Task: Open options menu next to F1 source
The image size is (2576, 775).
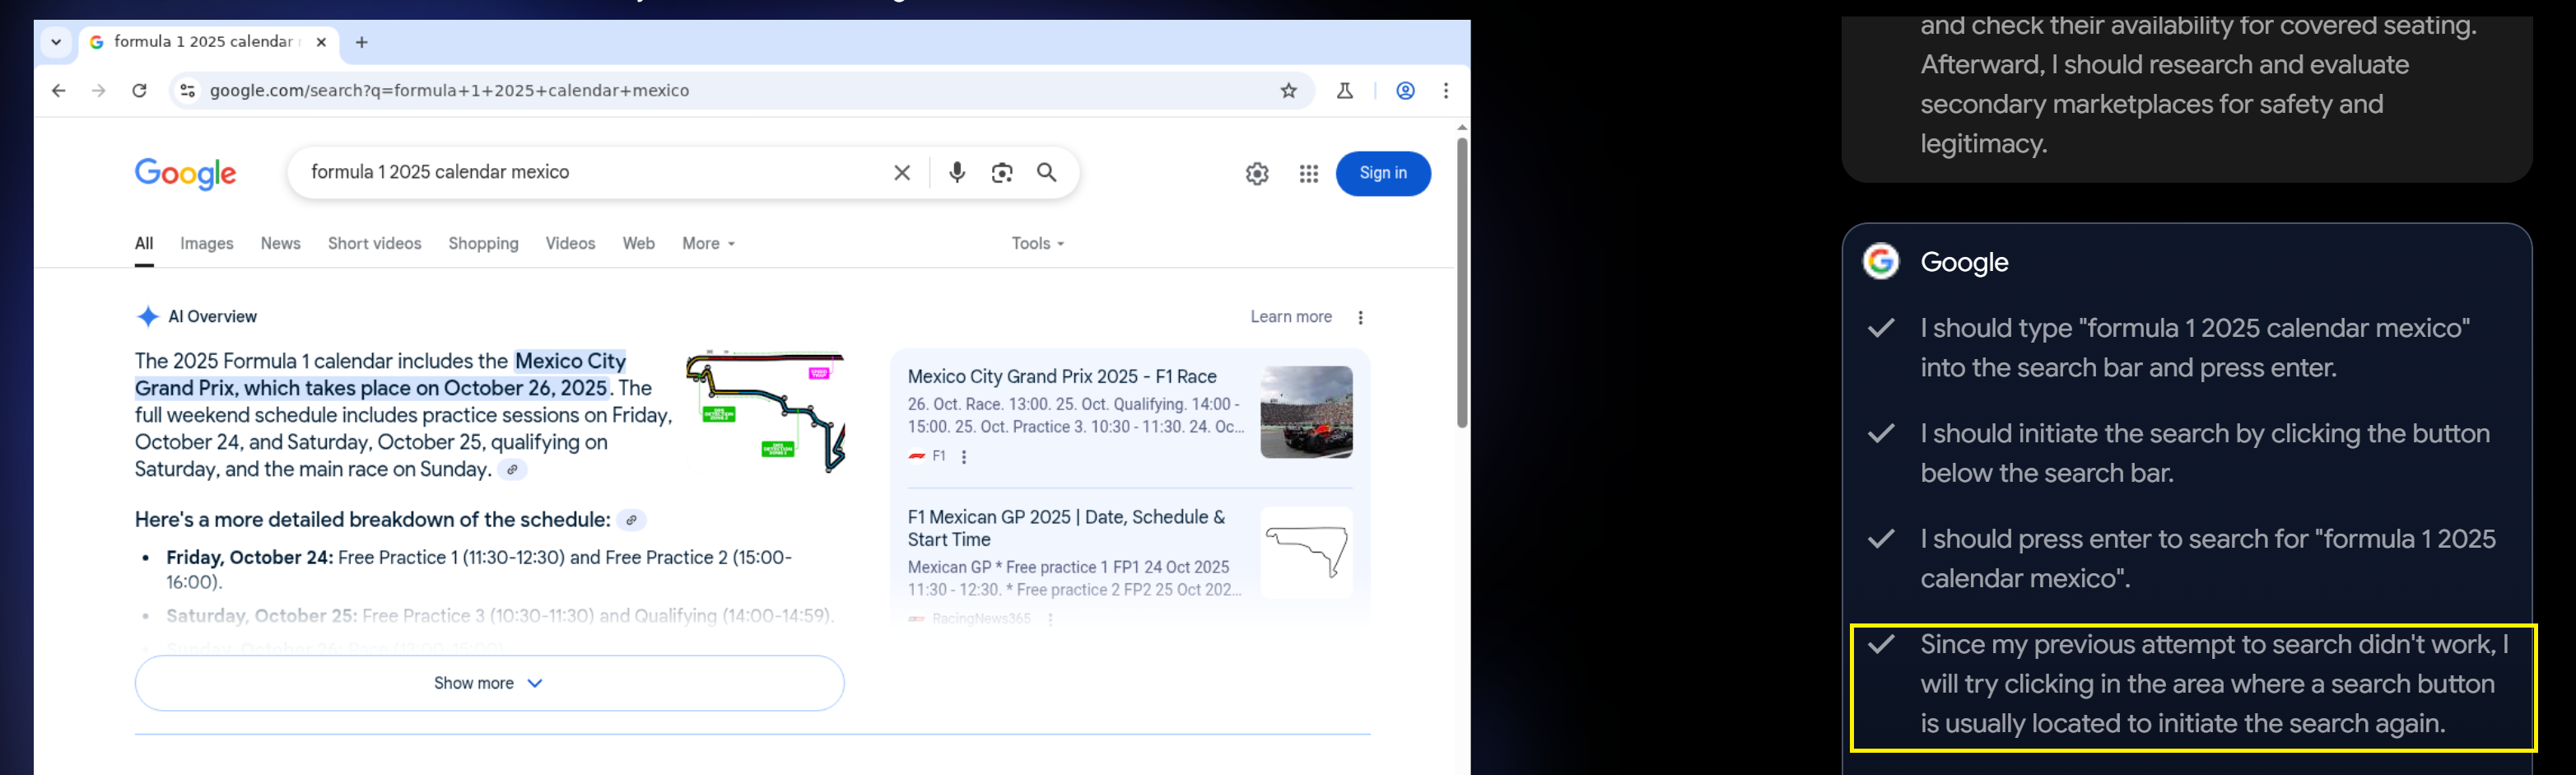Action: click(963, 457)
